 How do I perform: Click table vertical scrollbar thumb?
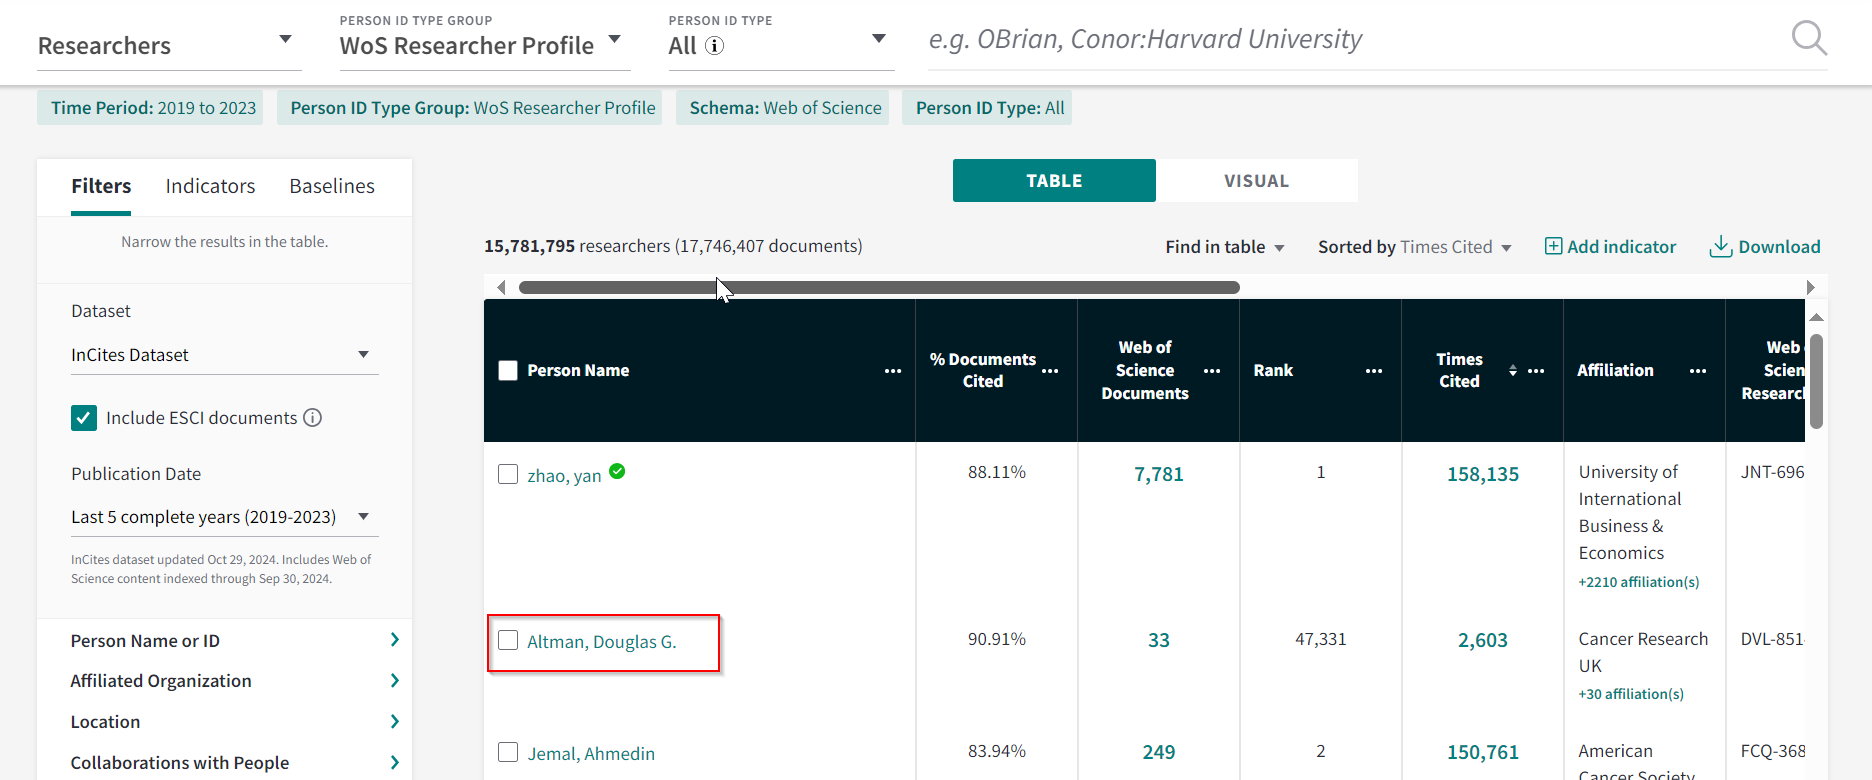tap(1817, 381)
